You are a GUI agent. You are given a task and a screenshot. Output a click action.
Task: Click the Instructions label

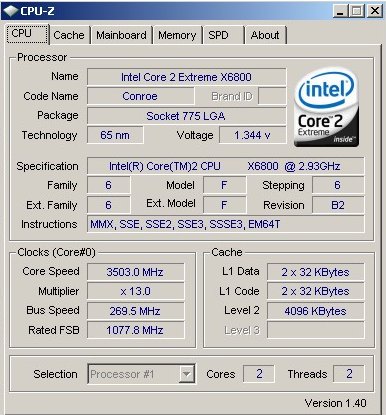point(49,224)
